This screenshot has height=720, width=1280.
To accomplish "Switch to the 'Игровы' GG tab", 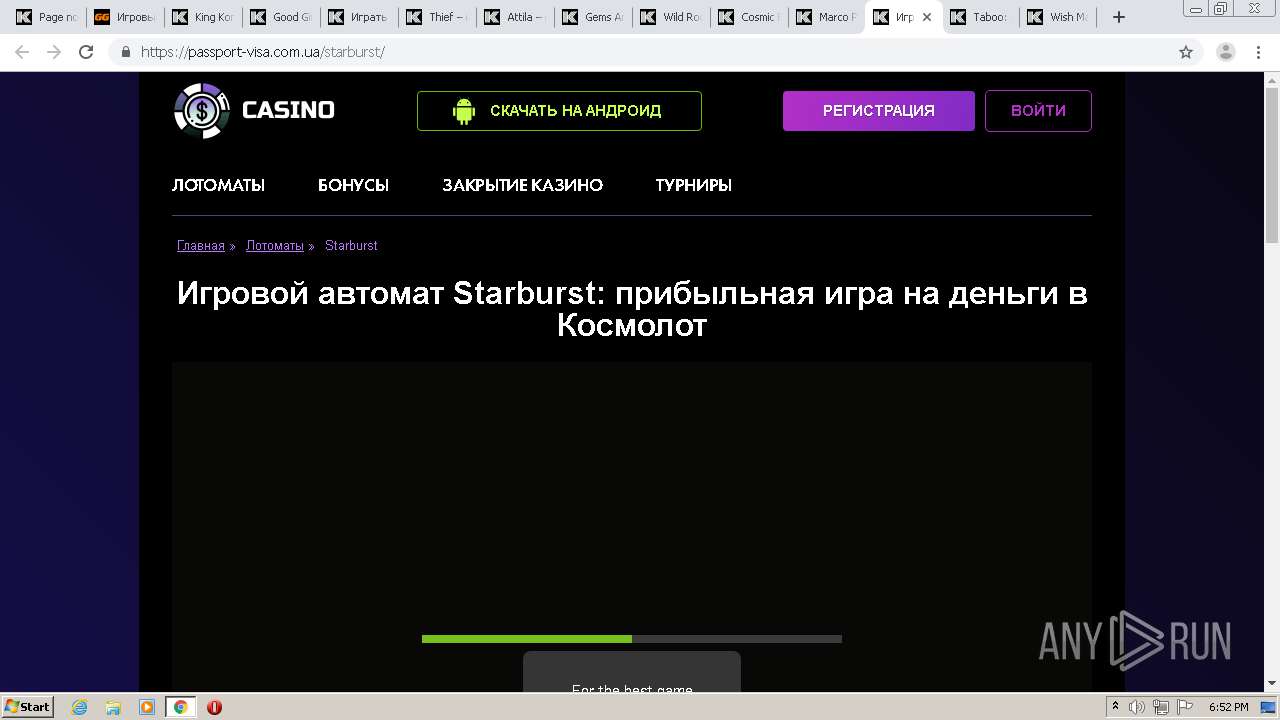I will point(125,17).
